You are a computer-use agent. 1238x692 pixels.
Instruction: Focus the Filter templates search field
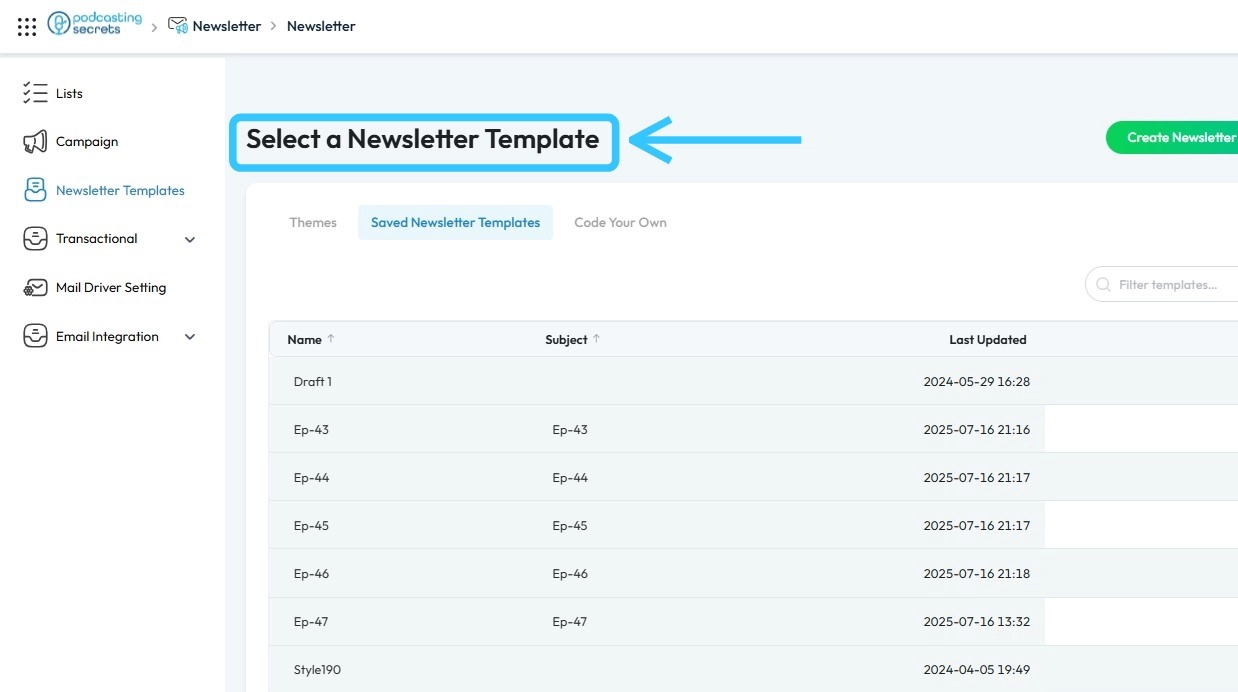coord(1170,285)
